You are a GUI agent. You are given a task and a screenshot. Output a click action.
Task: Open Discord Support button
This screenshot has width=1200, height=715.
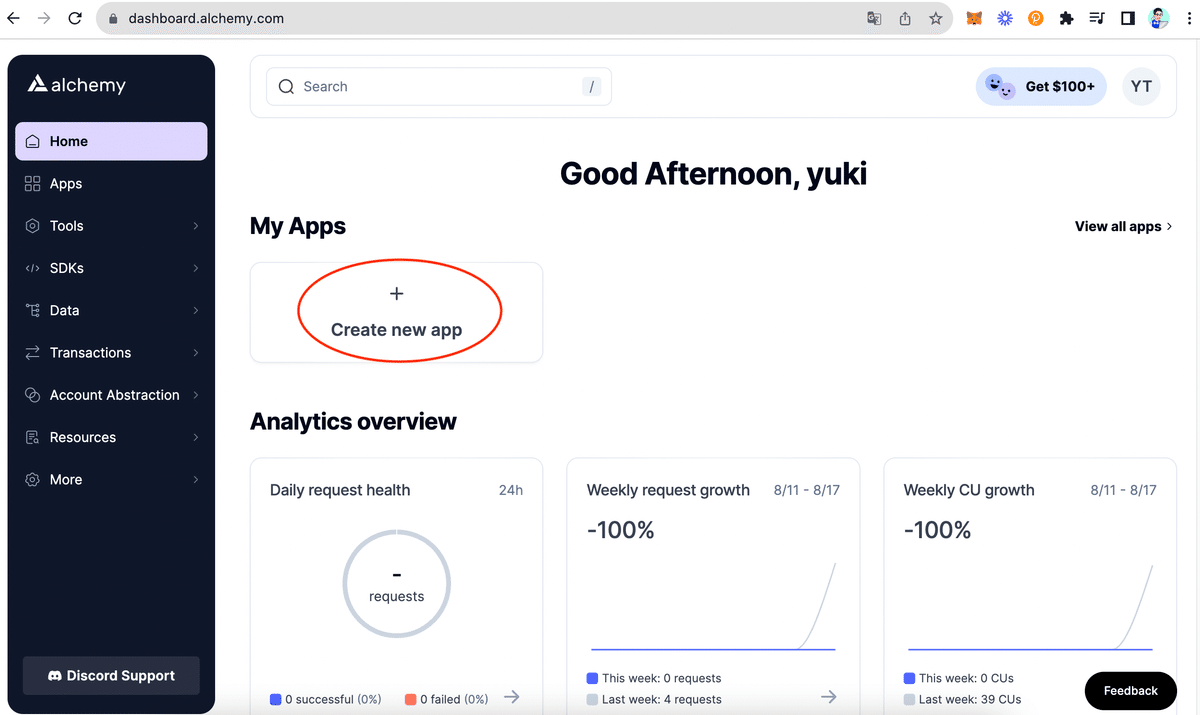tap(111, 676)
